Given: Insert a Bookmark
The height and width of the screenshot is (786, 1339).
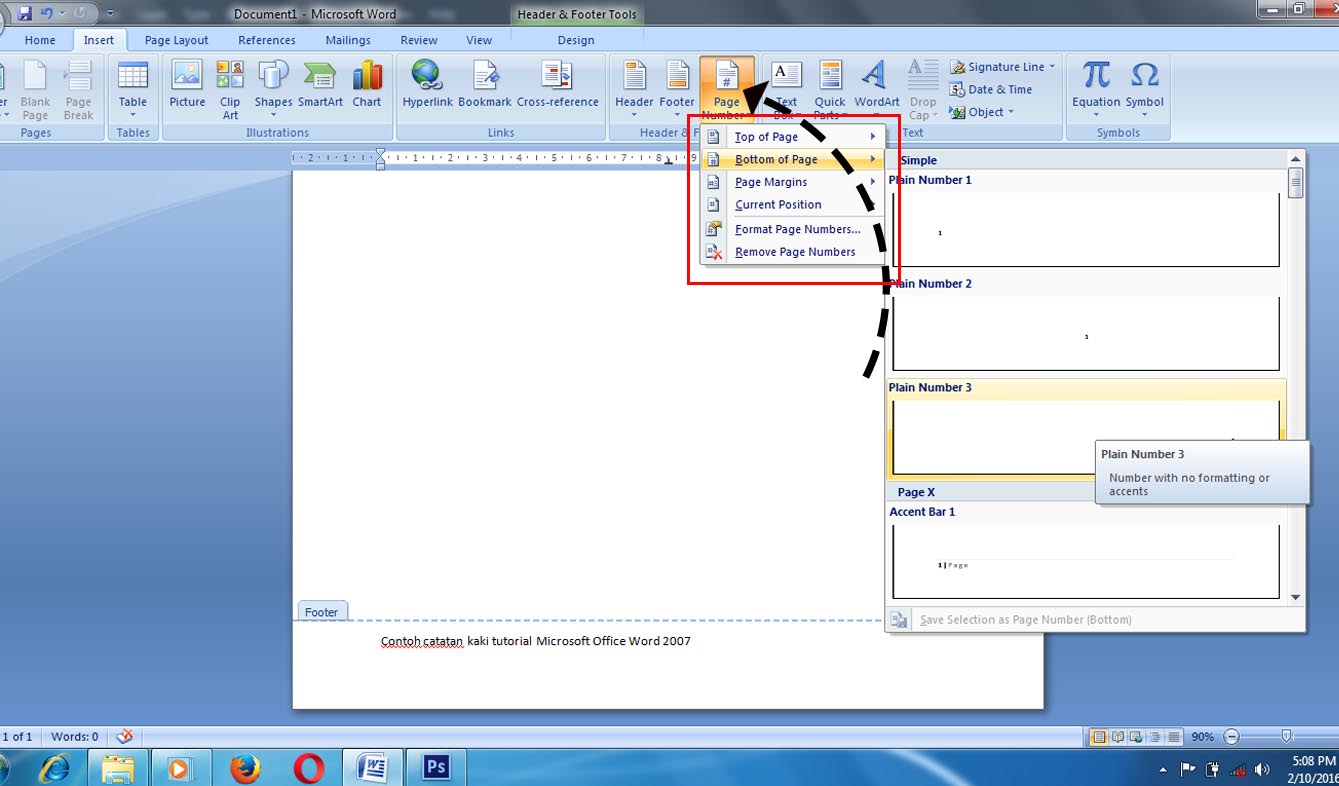Looking at the screenshot, I should (x=486, y=85).
